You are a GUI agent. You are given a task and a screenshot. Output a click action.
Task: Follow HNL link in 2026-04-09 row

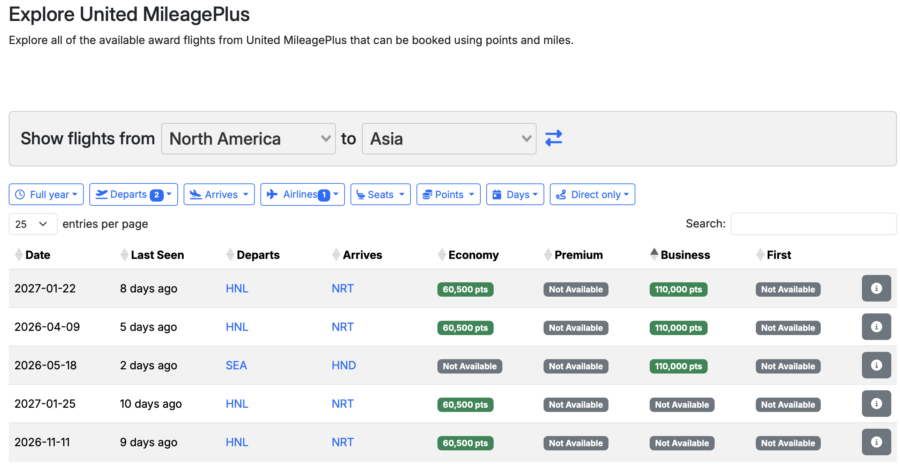coord(237,327)
